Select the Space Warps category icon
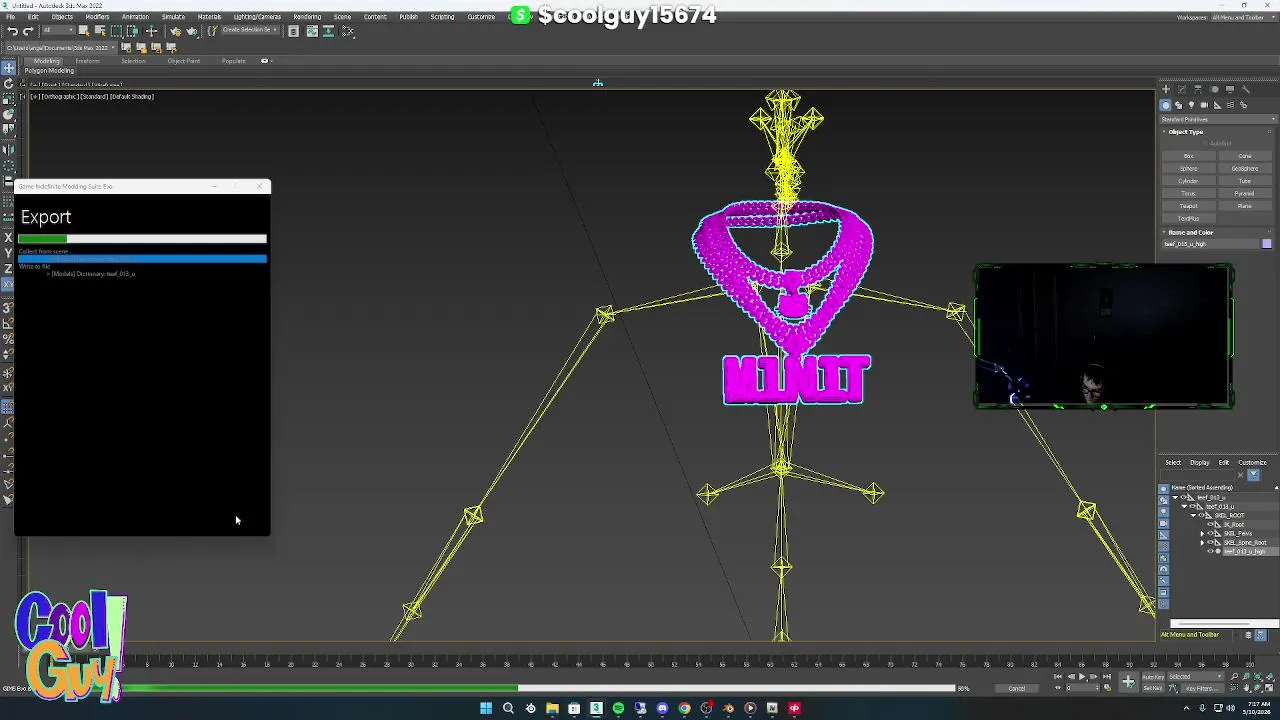Viewport: 1280px width, 720px height. pos(1230,105)
